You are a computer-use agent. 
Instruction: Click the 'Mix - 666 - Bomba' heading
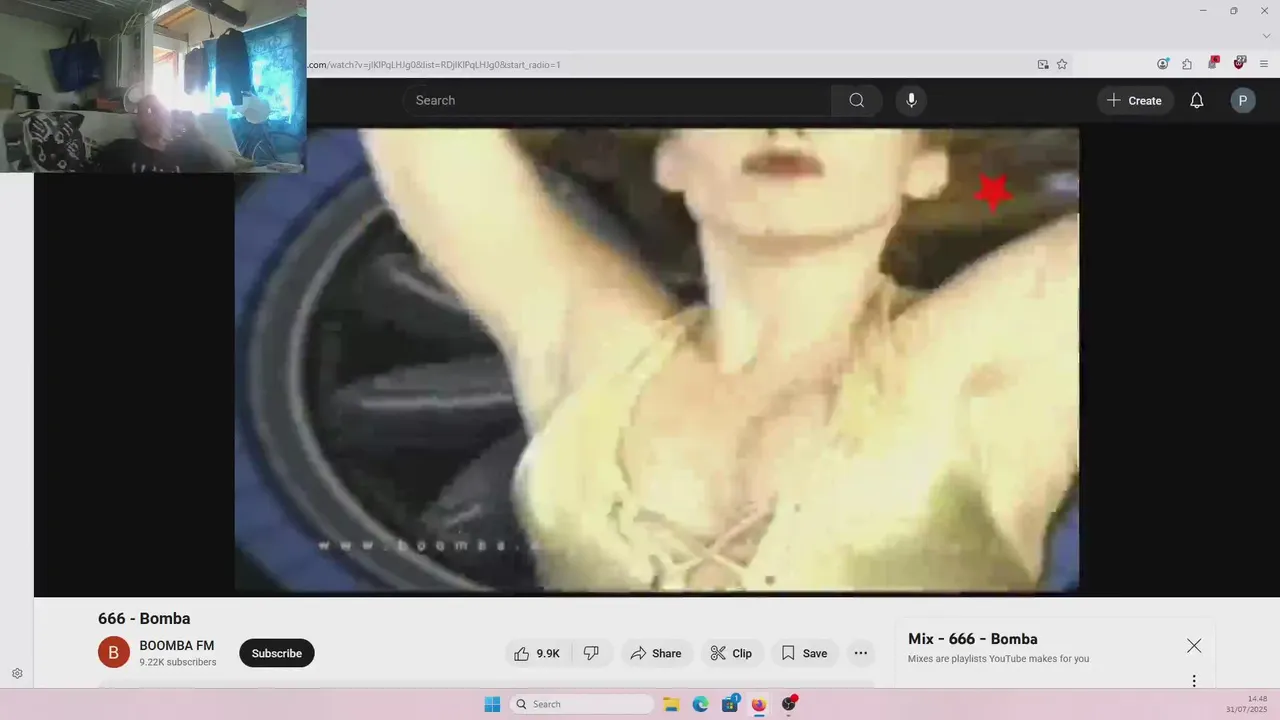point(973,639)
